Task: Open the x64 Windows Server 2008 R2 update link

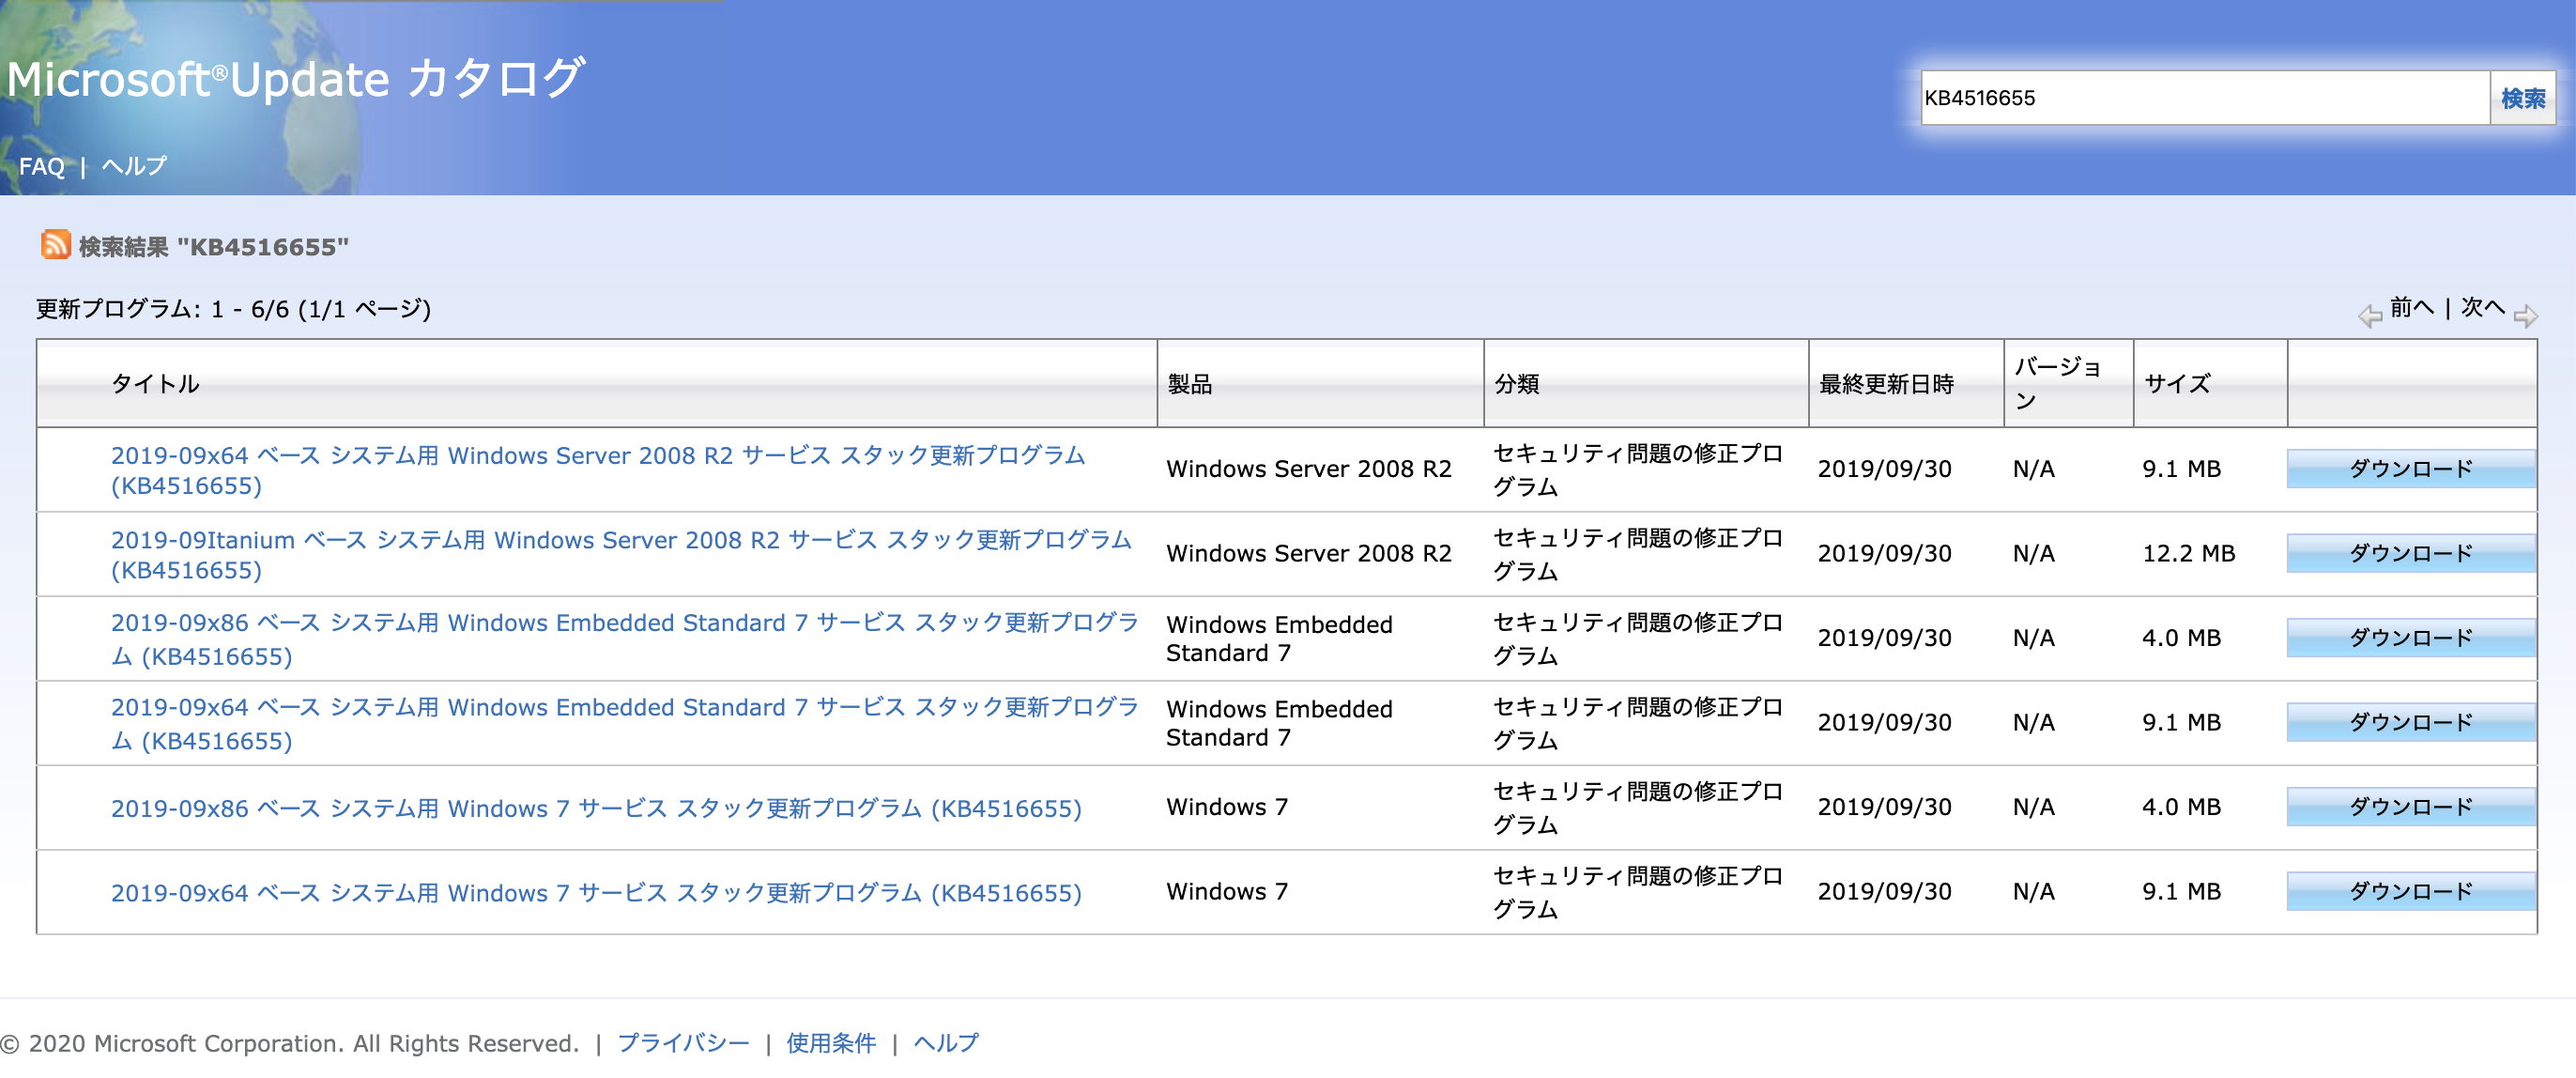Action: coord(598,470)
